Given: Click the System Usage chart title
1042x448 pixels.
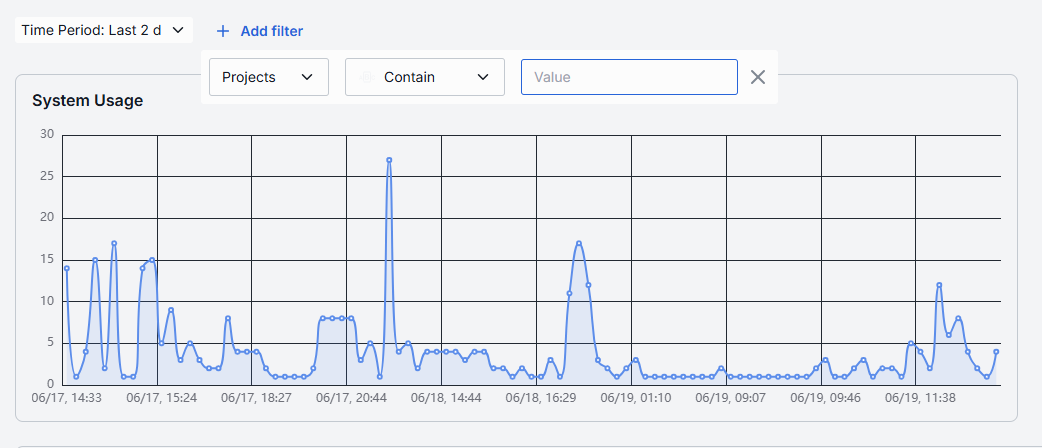Looking at the screenshot, I should (x=88, y=101).
